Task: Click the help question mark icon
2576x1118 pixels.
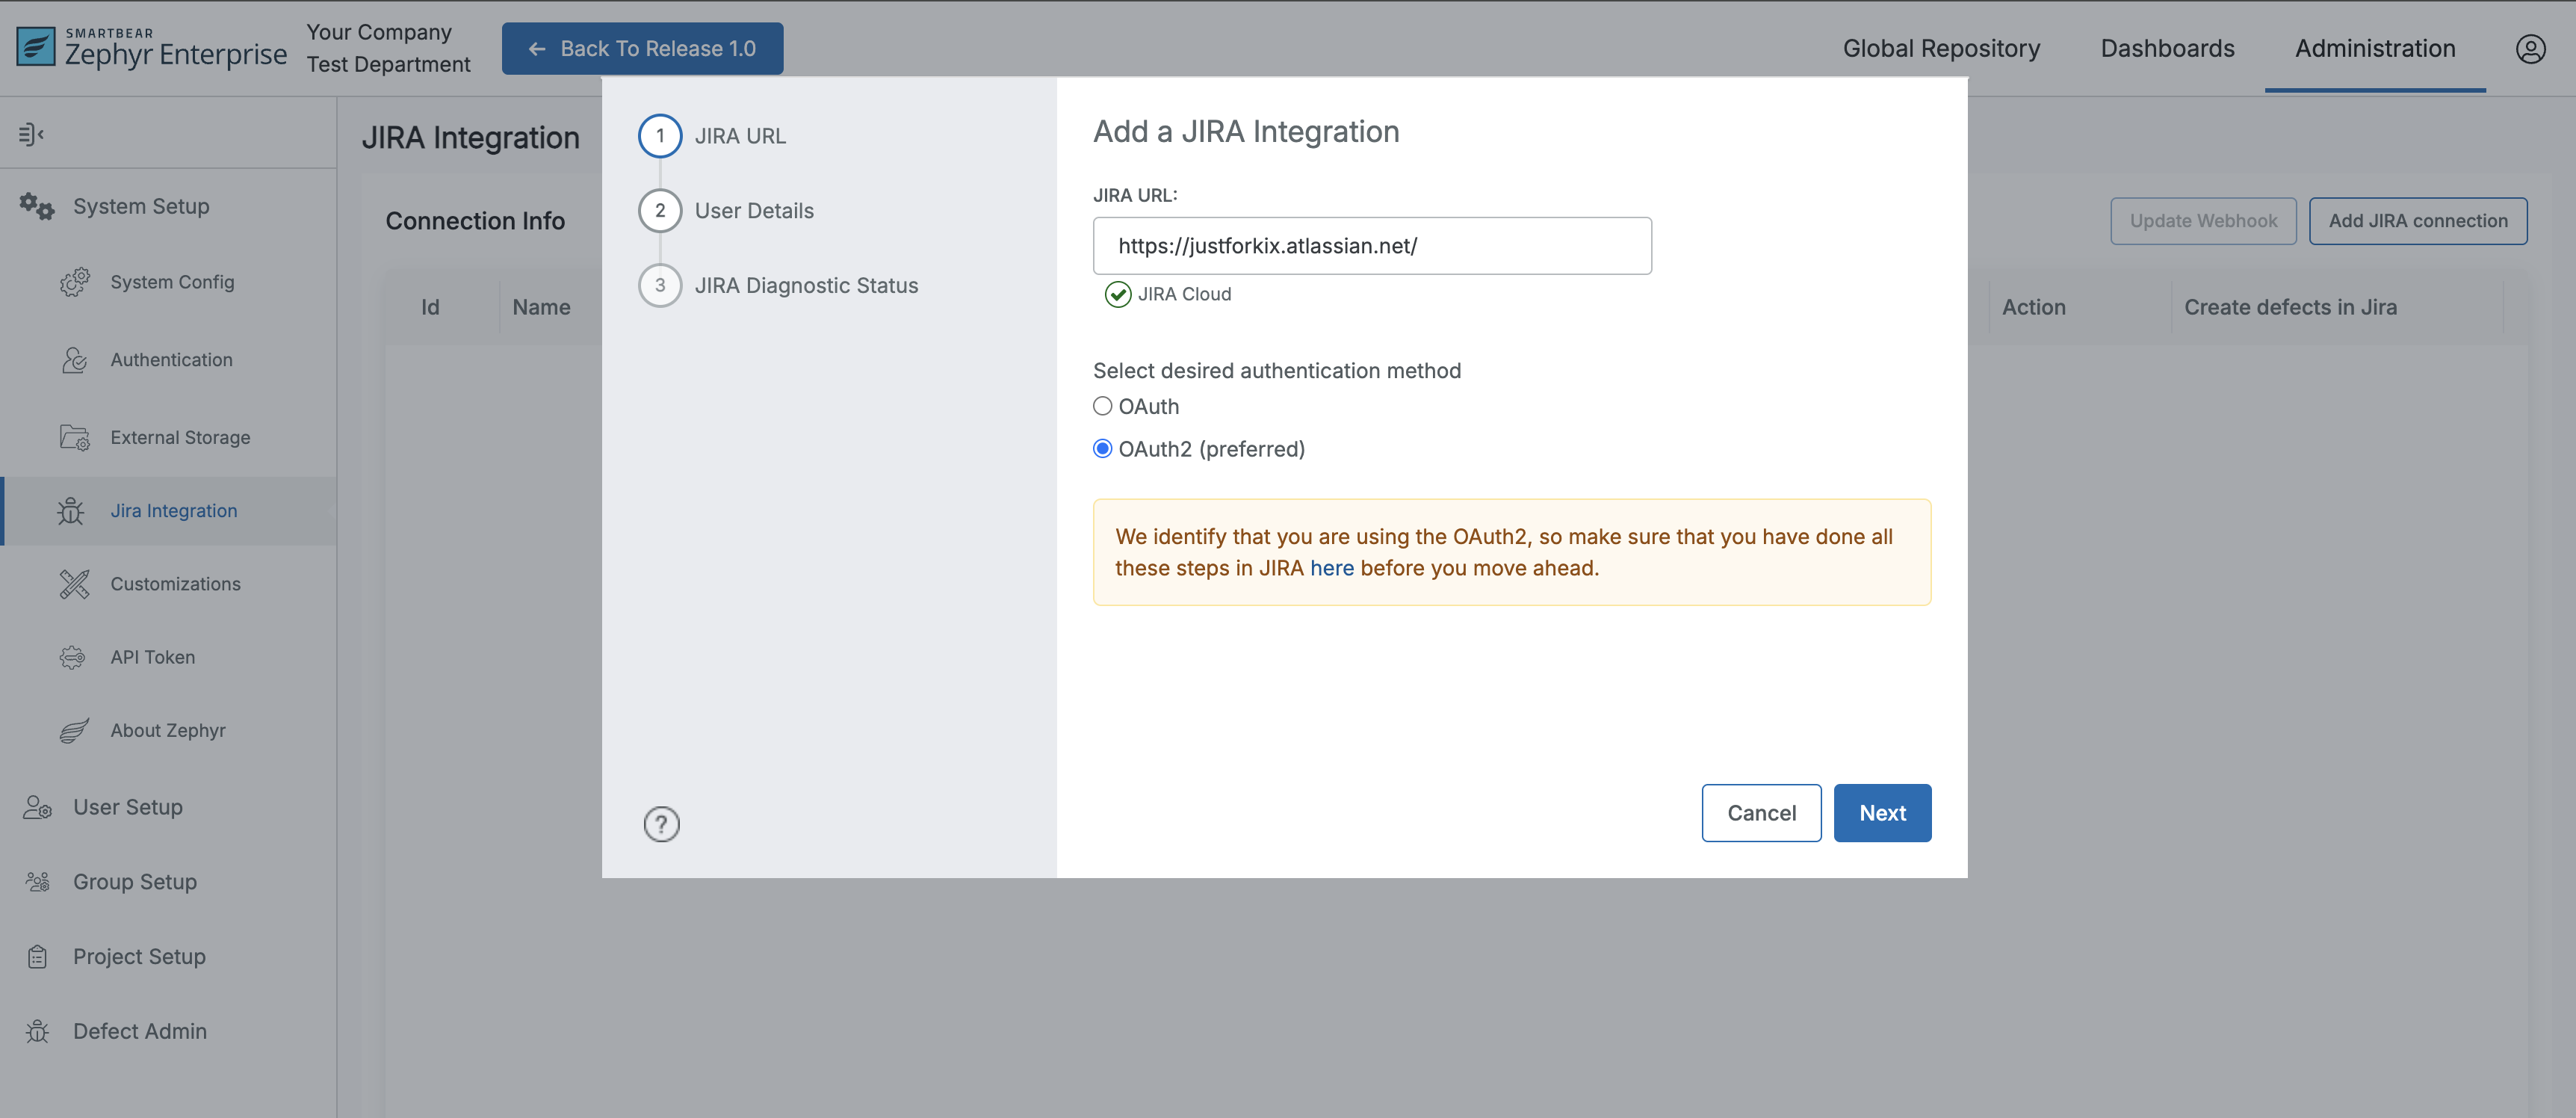Action: pyautogui.click(x=661, y=824)
